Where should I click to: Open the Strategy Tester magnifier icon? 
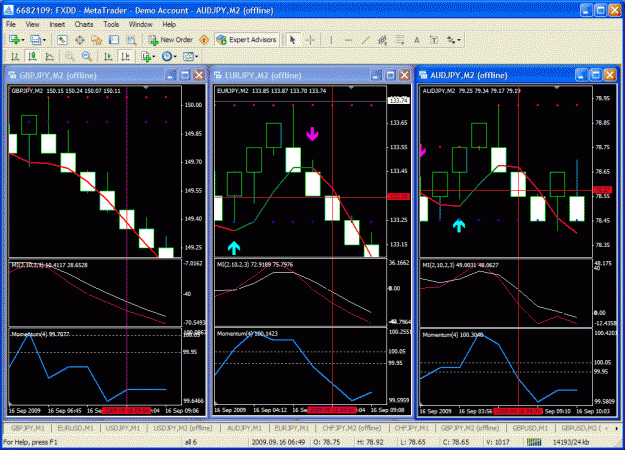click(131, 40)
